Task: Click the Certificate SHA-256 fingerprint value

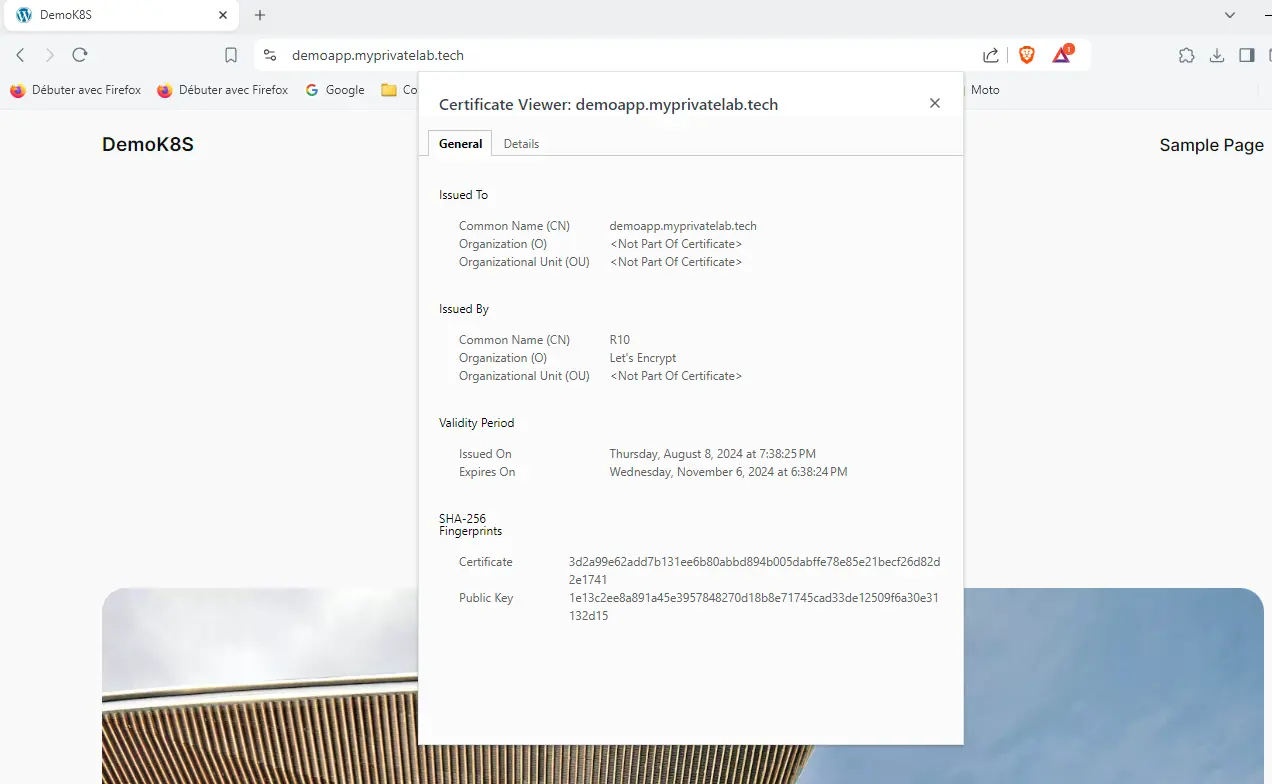Action: pyautogui.click(x=755, y=571)
